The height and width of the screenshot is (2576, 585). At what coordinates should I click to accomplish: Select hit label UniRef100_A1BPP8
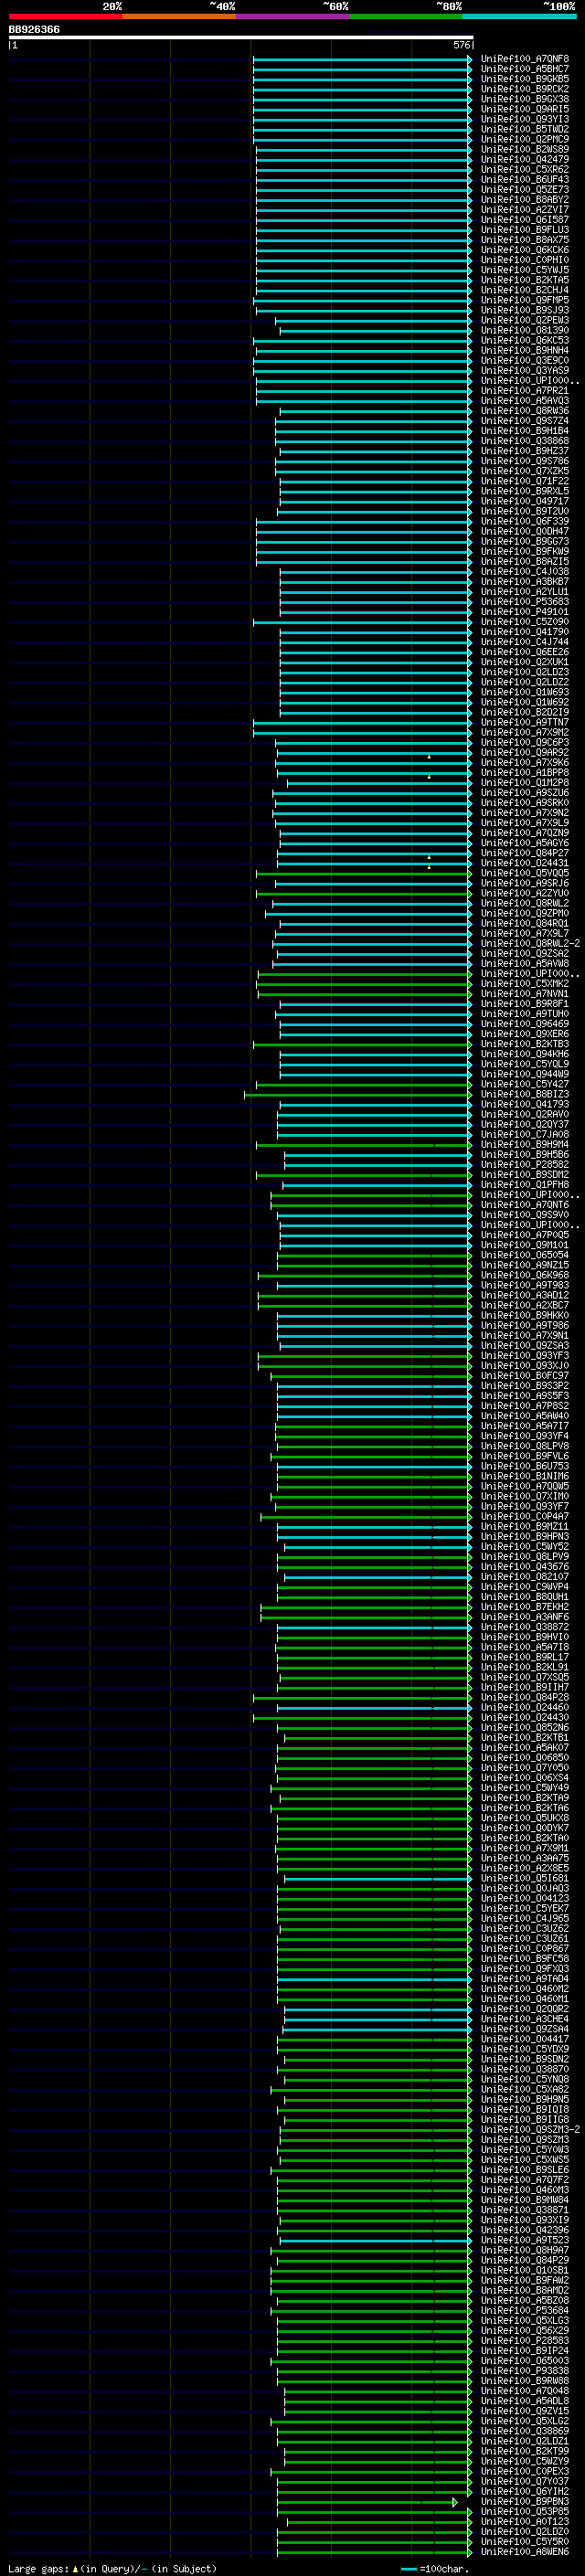[x=524, y=772]
